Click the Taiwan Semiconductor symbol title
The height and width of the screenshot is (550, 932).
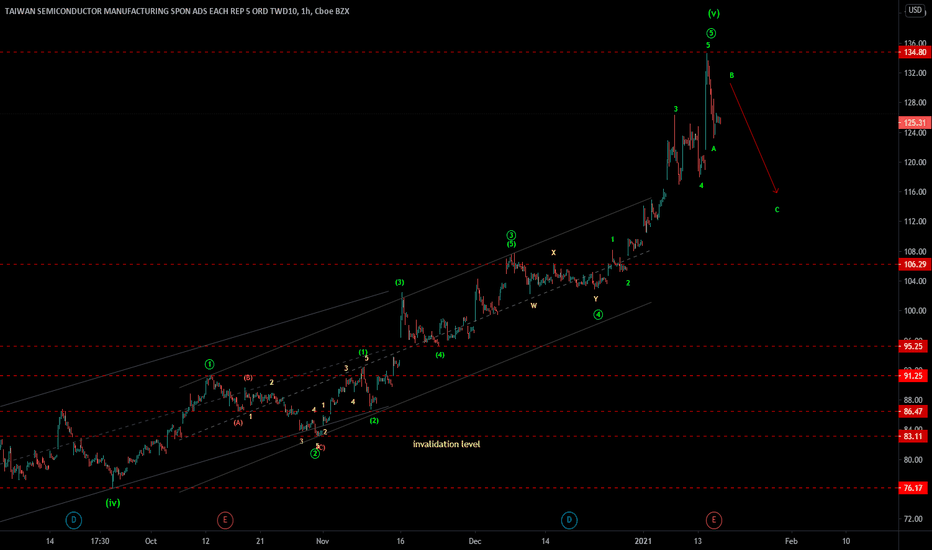(177, 11)
